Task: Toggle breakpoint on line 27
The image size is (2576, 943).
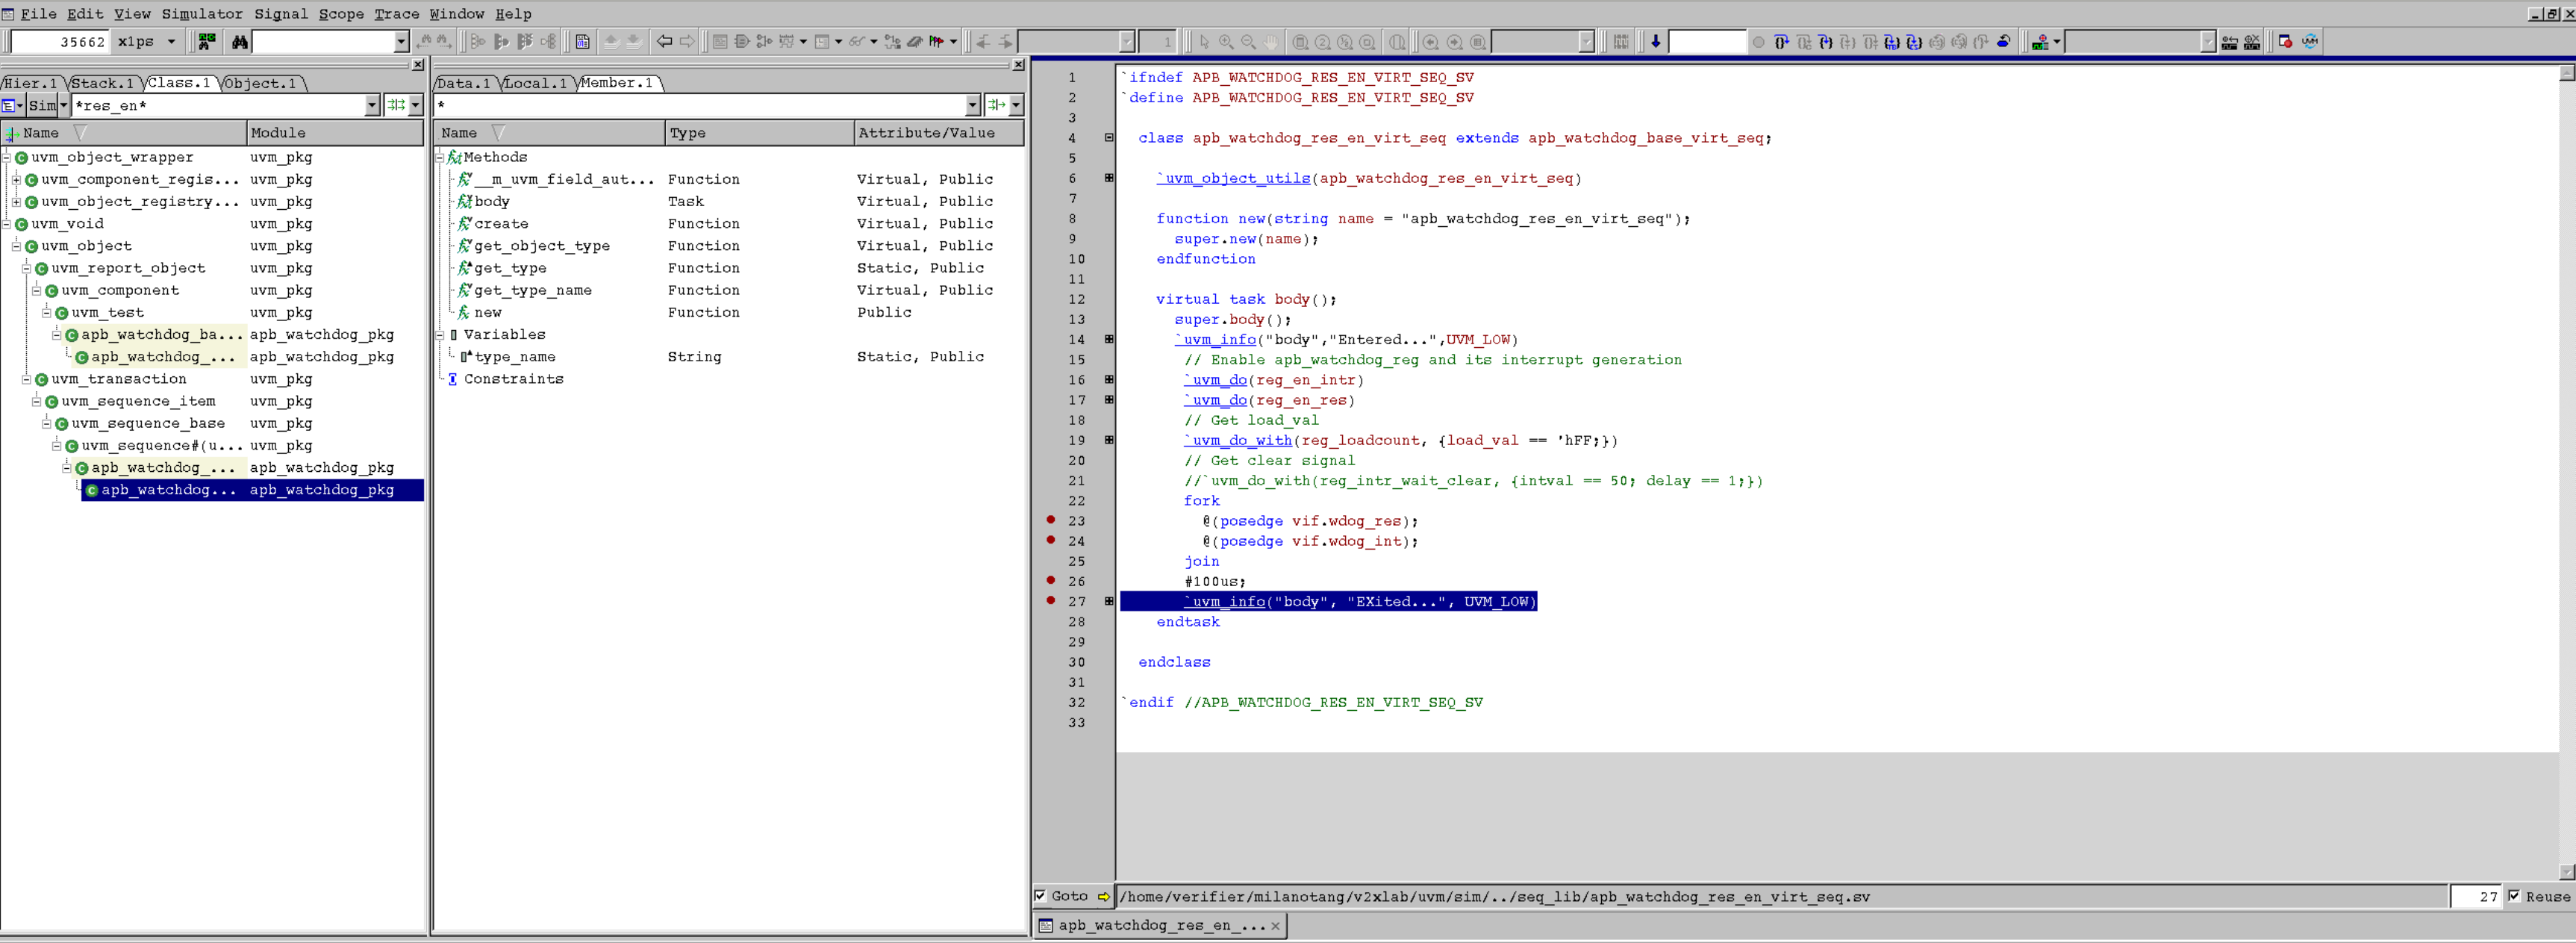Action: (x=1051, y=601)
